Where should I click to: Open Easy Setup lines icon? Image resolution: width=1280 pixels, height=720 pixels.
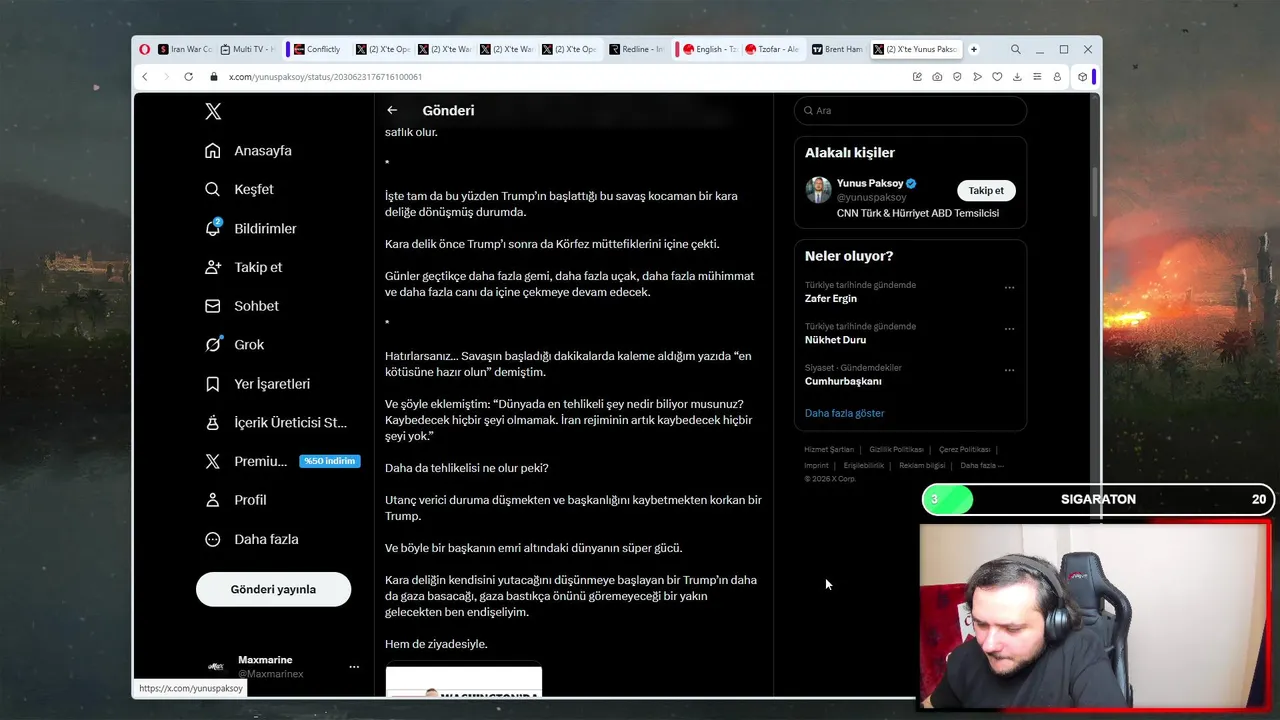[1037, 77]
